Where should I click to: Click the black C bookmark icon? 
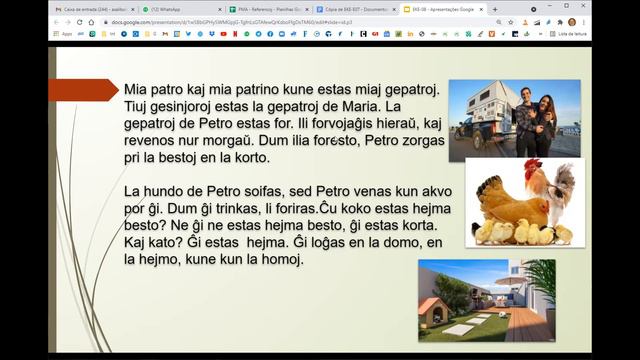(x=363, y=34)
